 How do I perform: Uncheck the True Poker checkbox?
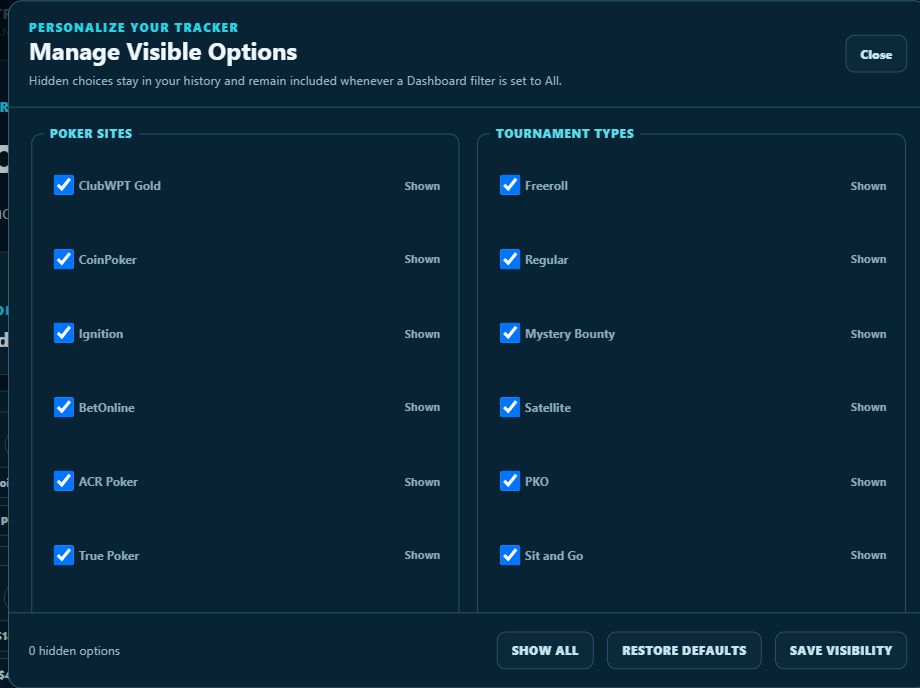(x=63, y=554)
